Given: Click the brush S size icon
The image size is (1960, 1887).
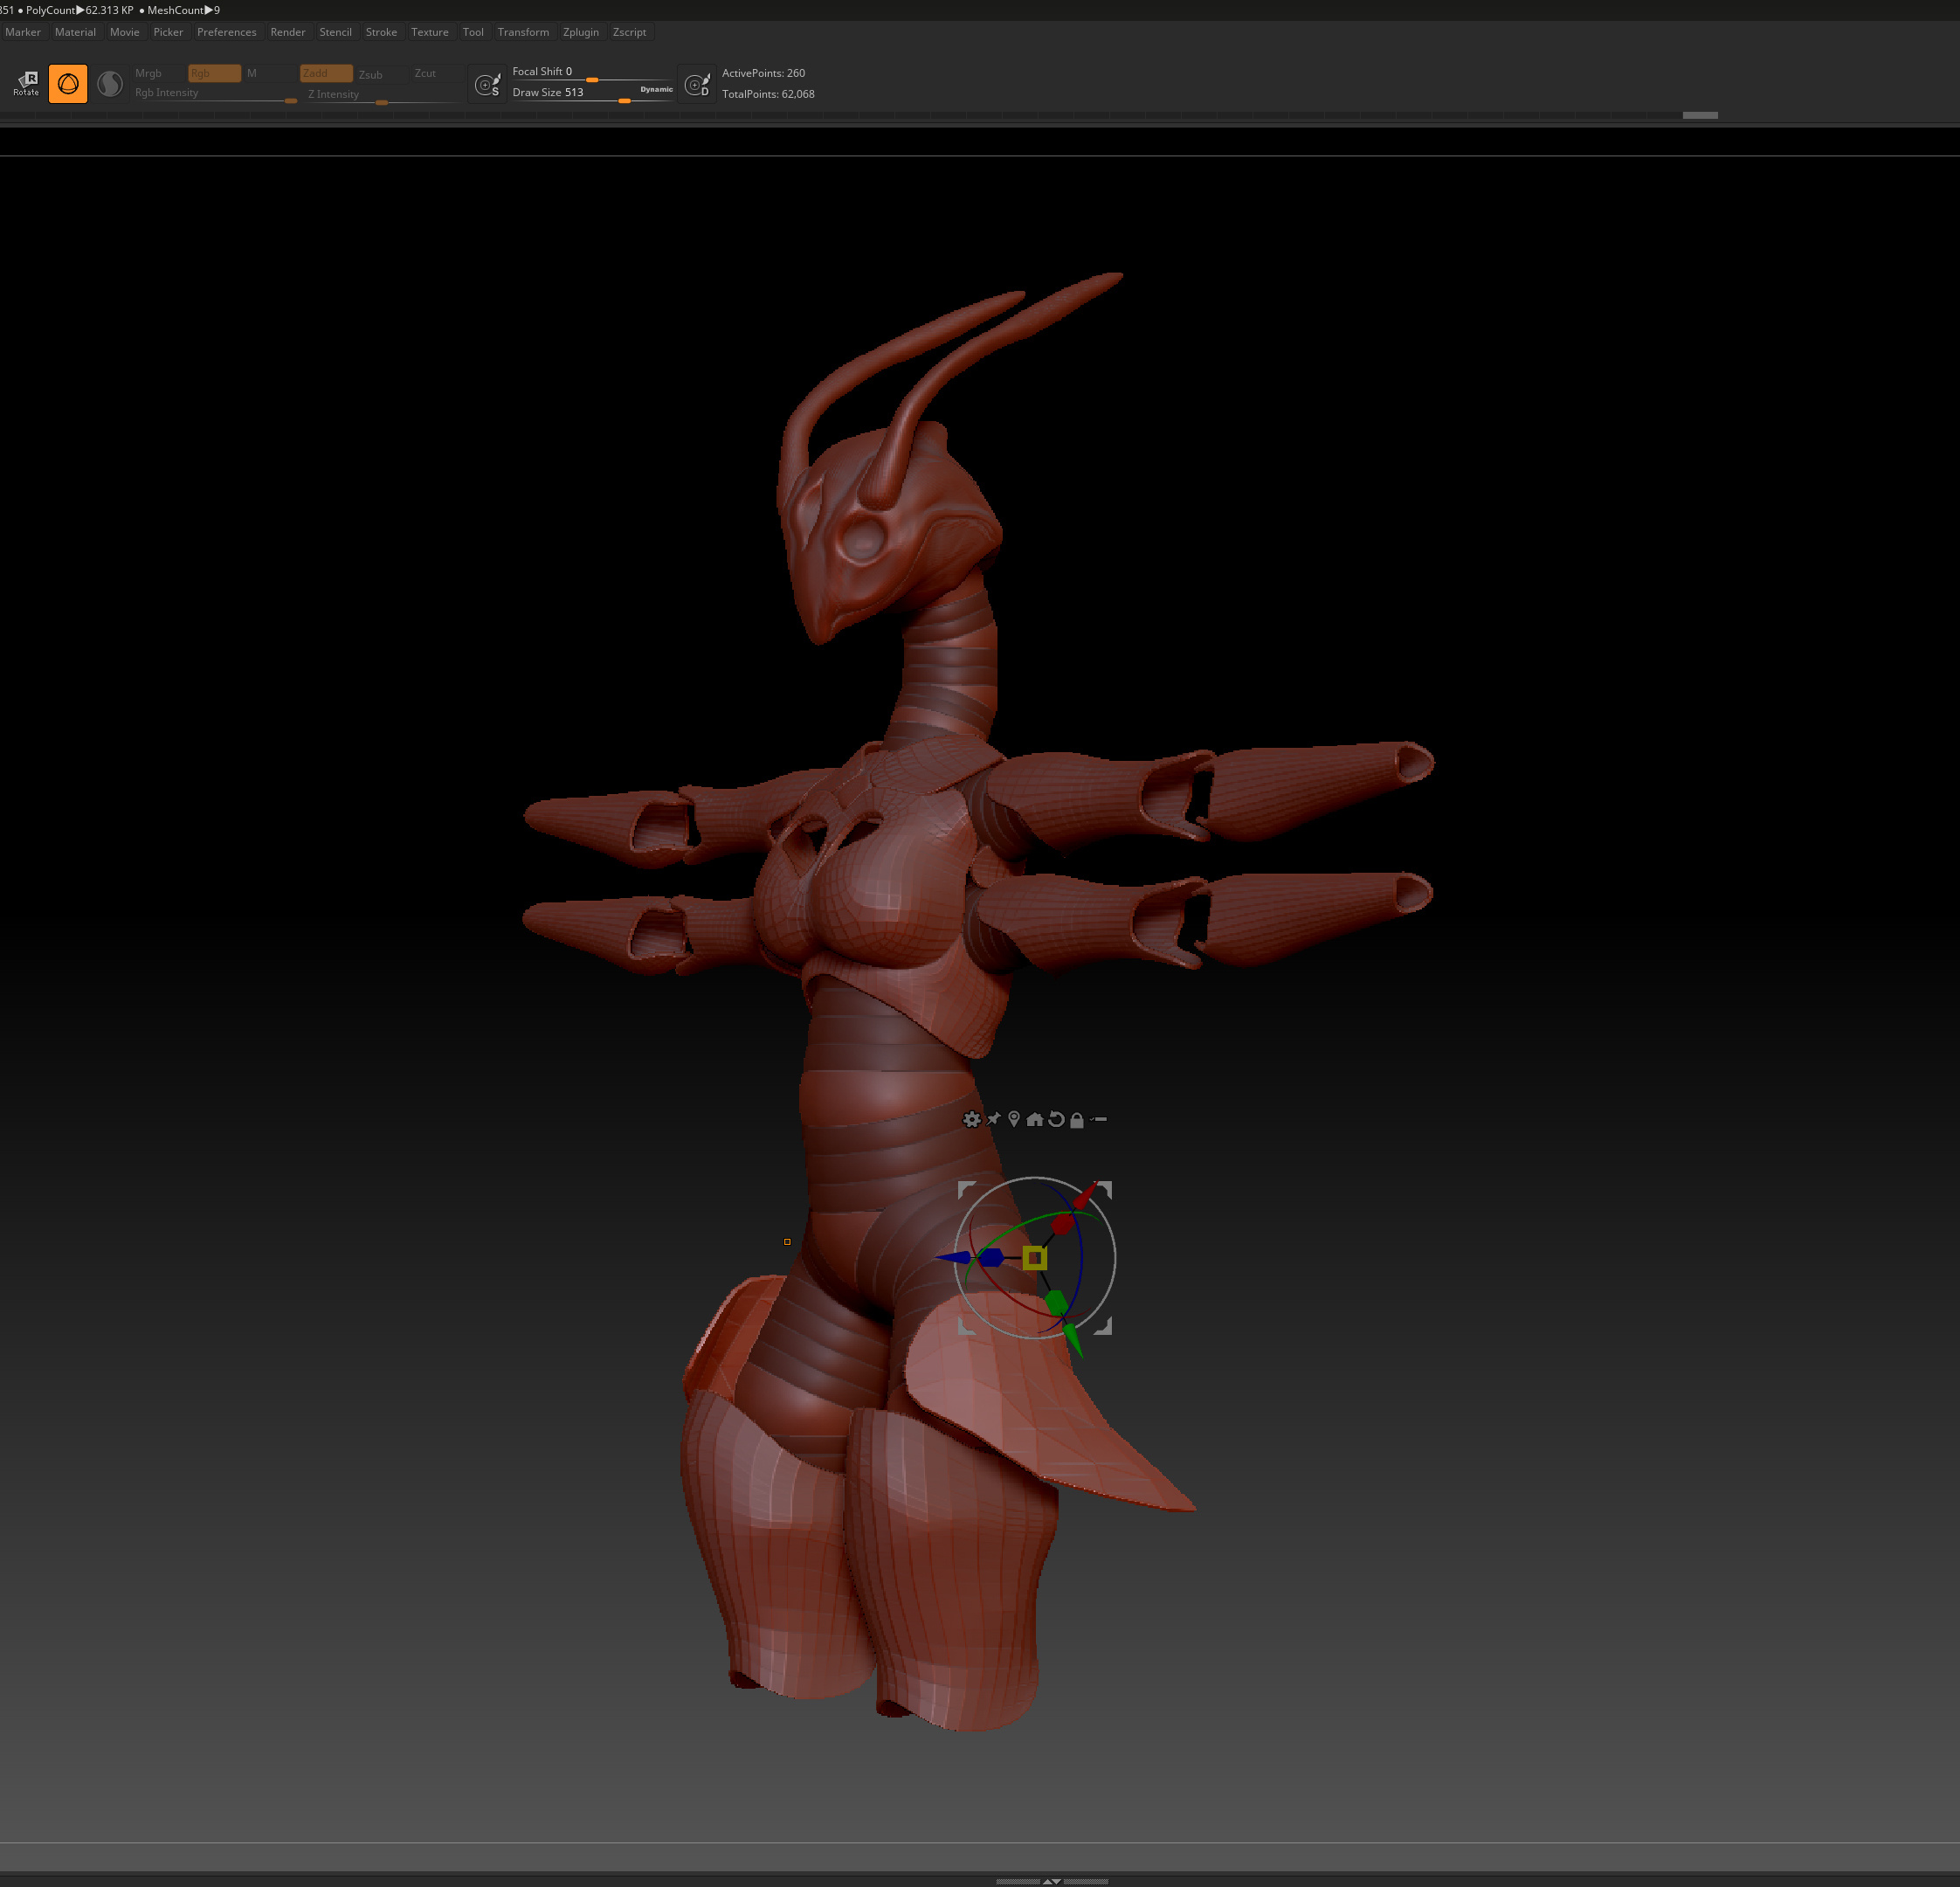Looking at the screenshot, I should [487, 84].
